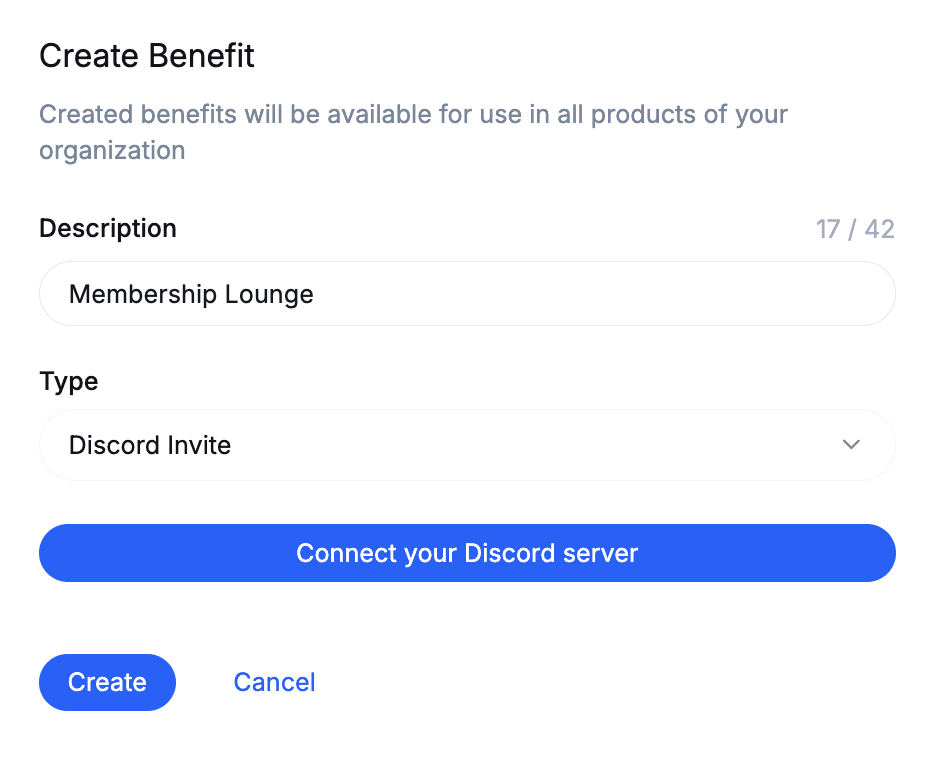The width and height of the screenshot is (940, 764).
Task: Focus the Description input field
Action: pos(467,294)
